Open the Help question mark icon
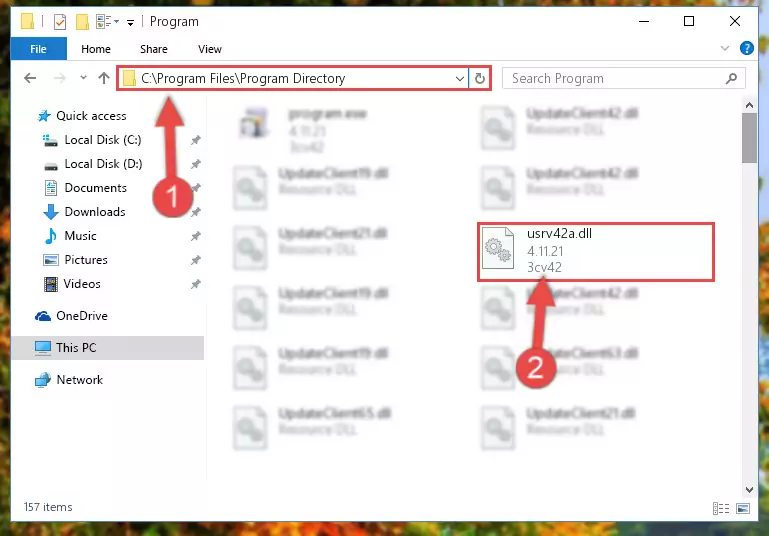769x536 pixels. pos(746,48)
